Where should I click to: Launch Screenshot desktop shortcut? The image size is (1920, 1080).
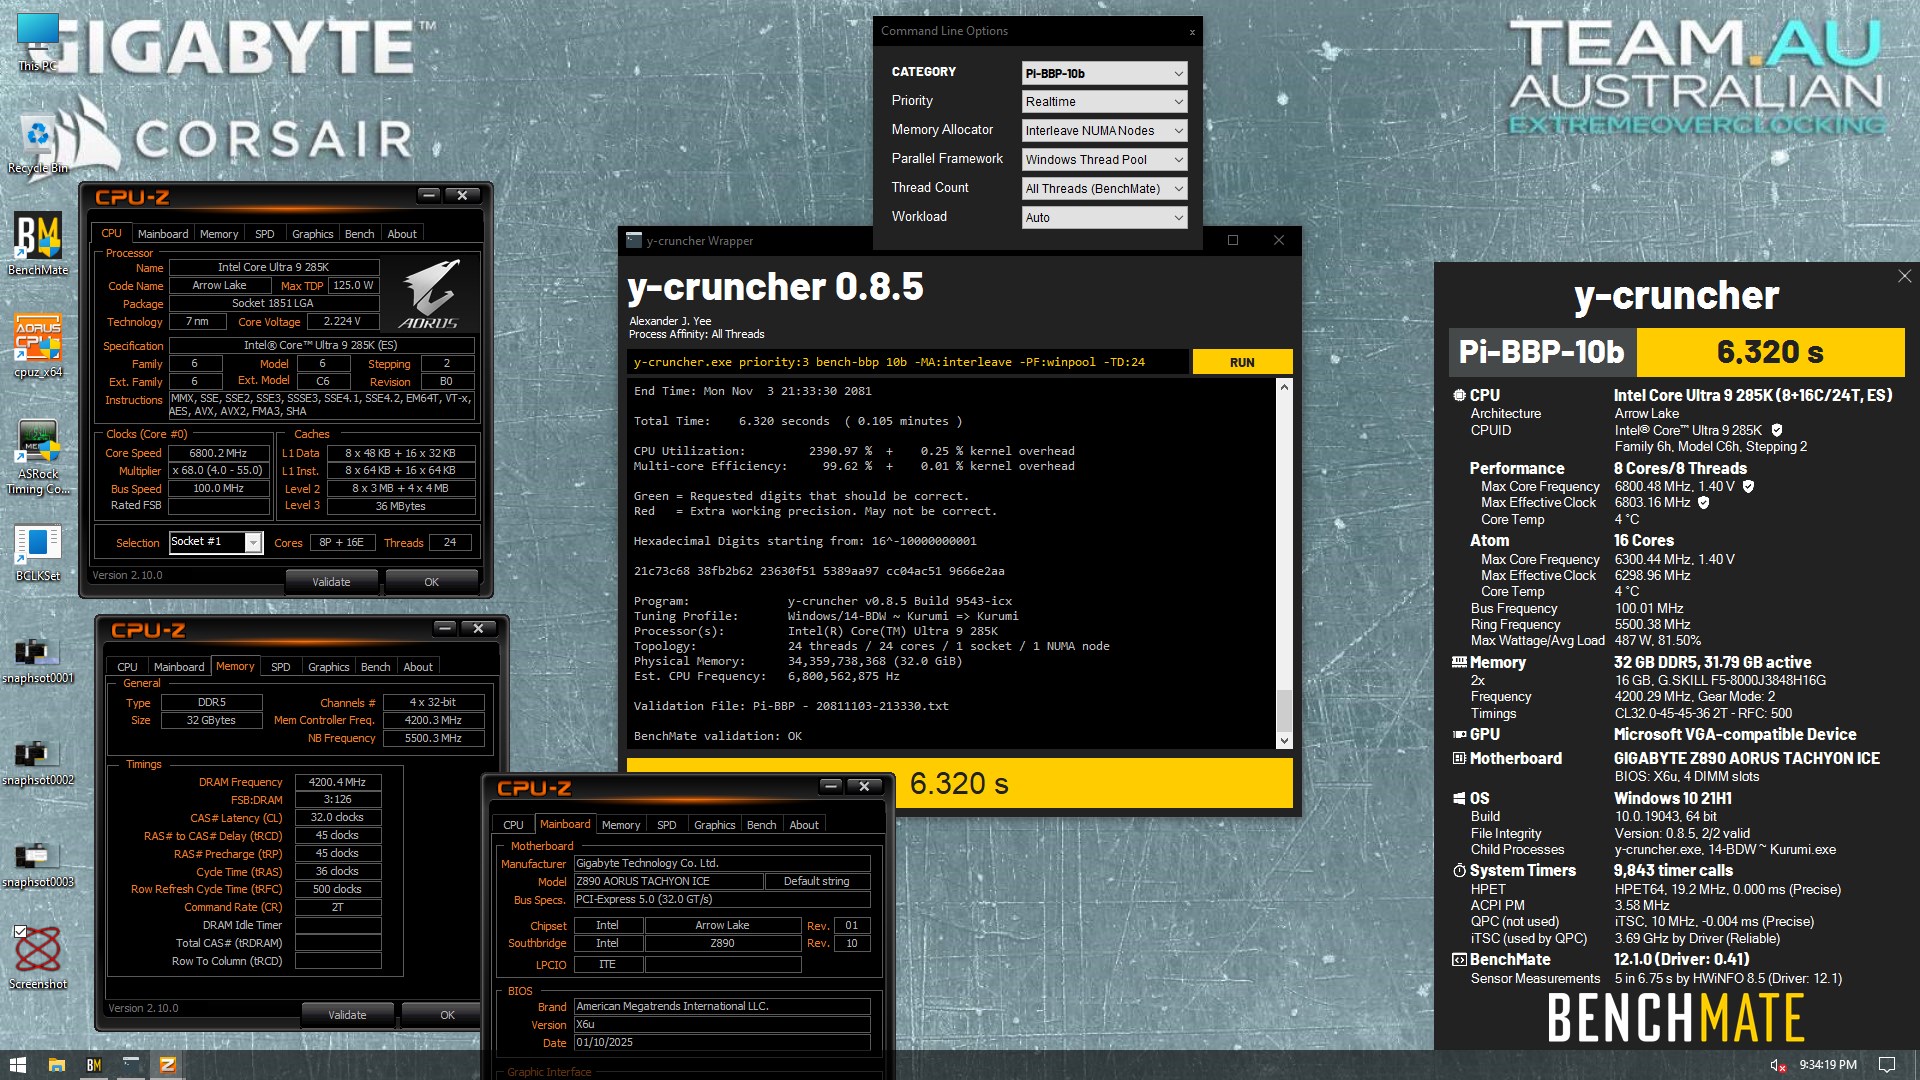(38, 957)
